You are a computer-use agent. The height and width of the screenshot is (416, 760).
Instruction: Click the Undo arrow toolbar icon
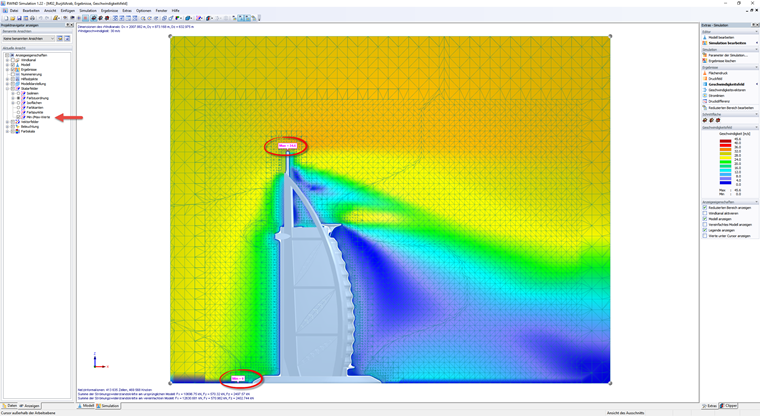(x=40, y=18)
